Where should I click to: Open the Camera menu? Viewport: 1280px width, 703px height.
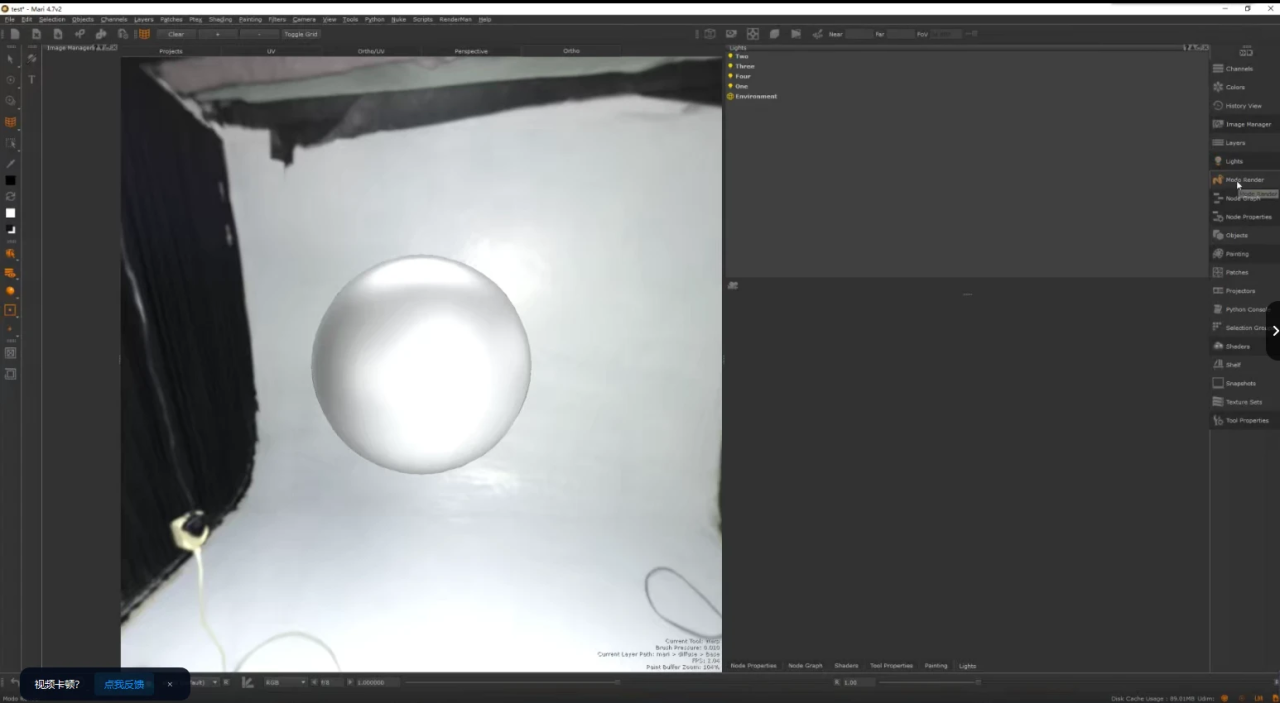point(304,19)
